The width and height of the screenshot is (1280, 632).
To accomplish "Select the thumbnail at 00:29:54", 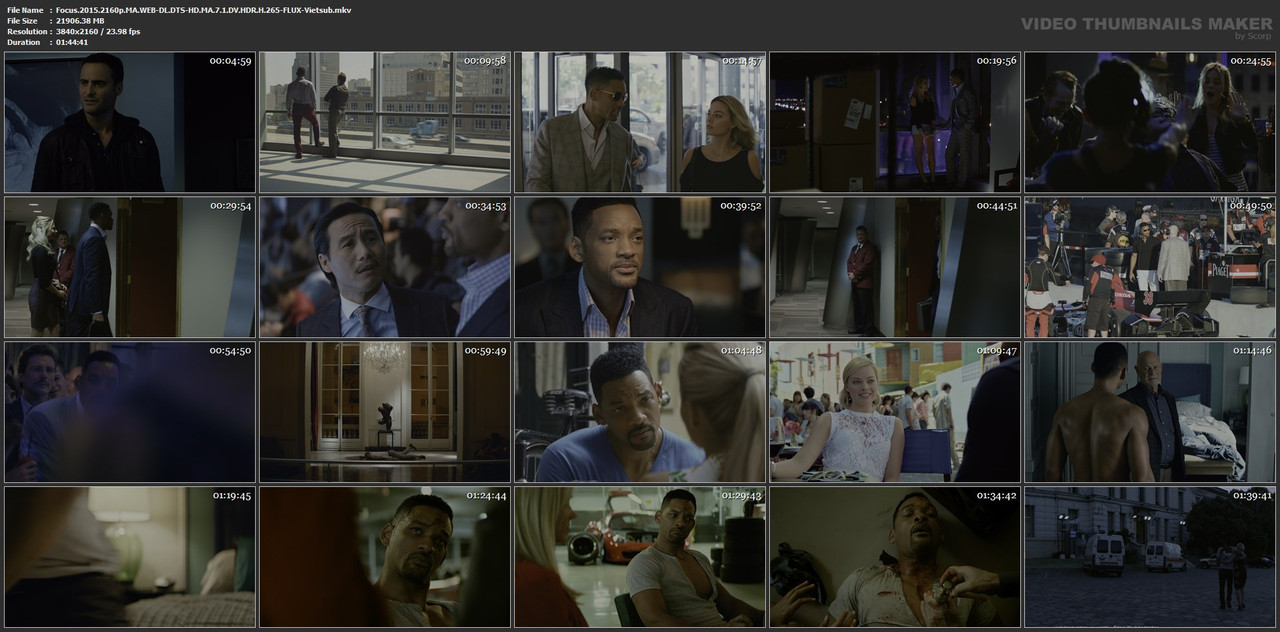I will coord(130,267).
